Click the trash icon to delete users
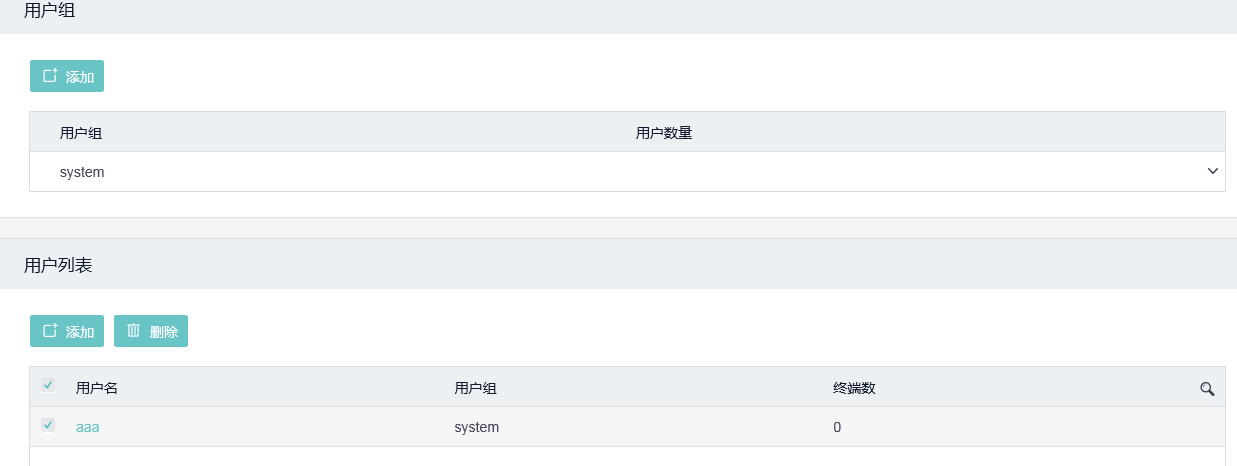Viewport: 1237px width, 466px height. (x=133, y=331)
